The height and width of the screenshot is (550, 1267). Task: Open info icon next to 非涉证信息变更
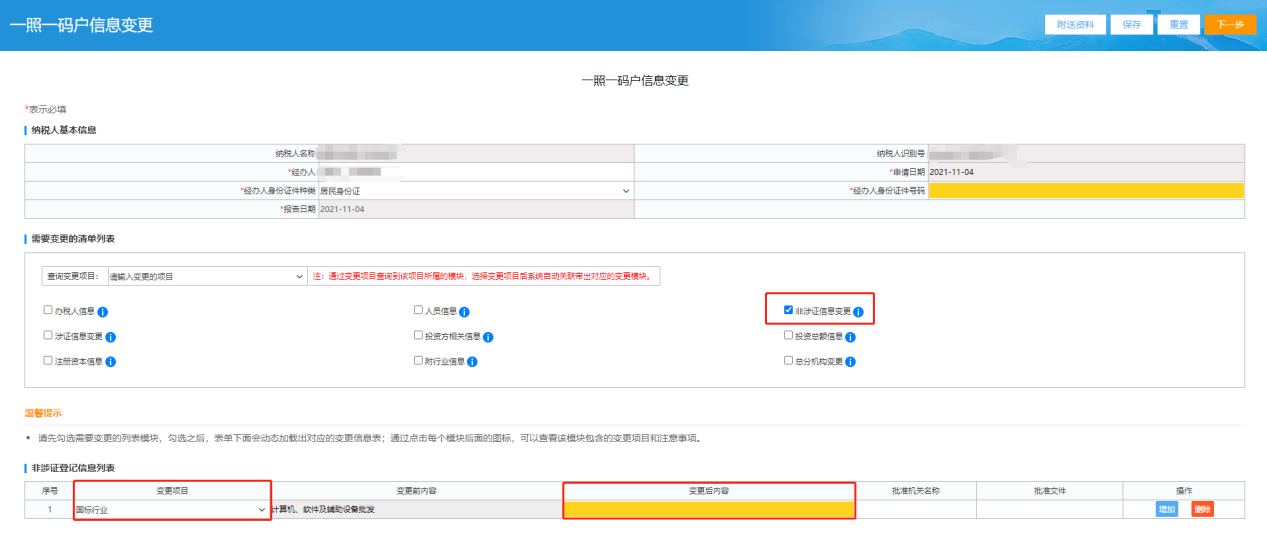858,312
